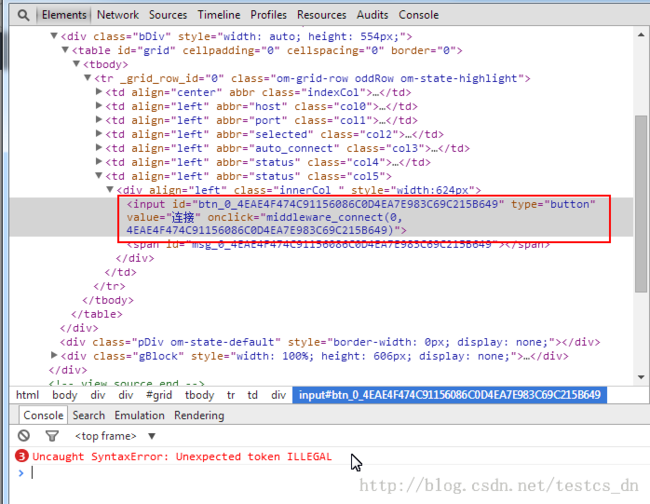This screenshot has width=650, height=504.
Task: Click the Uncaught SyntaxError message
Action: (182, 456)
